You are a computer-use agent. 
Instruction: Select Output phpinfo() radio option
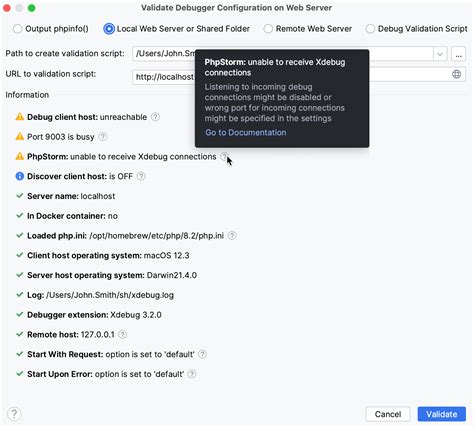coord(17,29)
